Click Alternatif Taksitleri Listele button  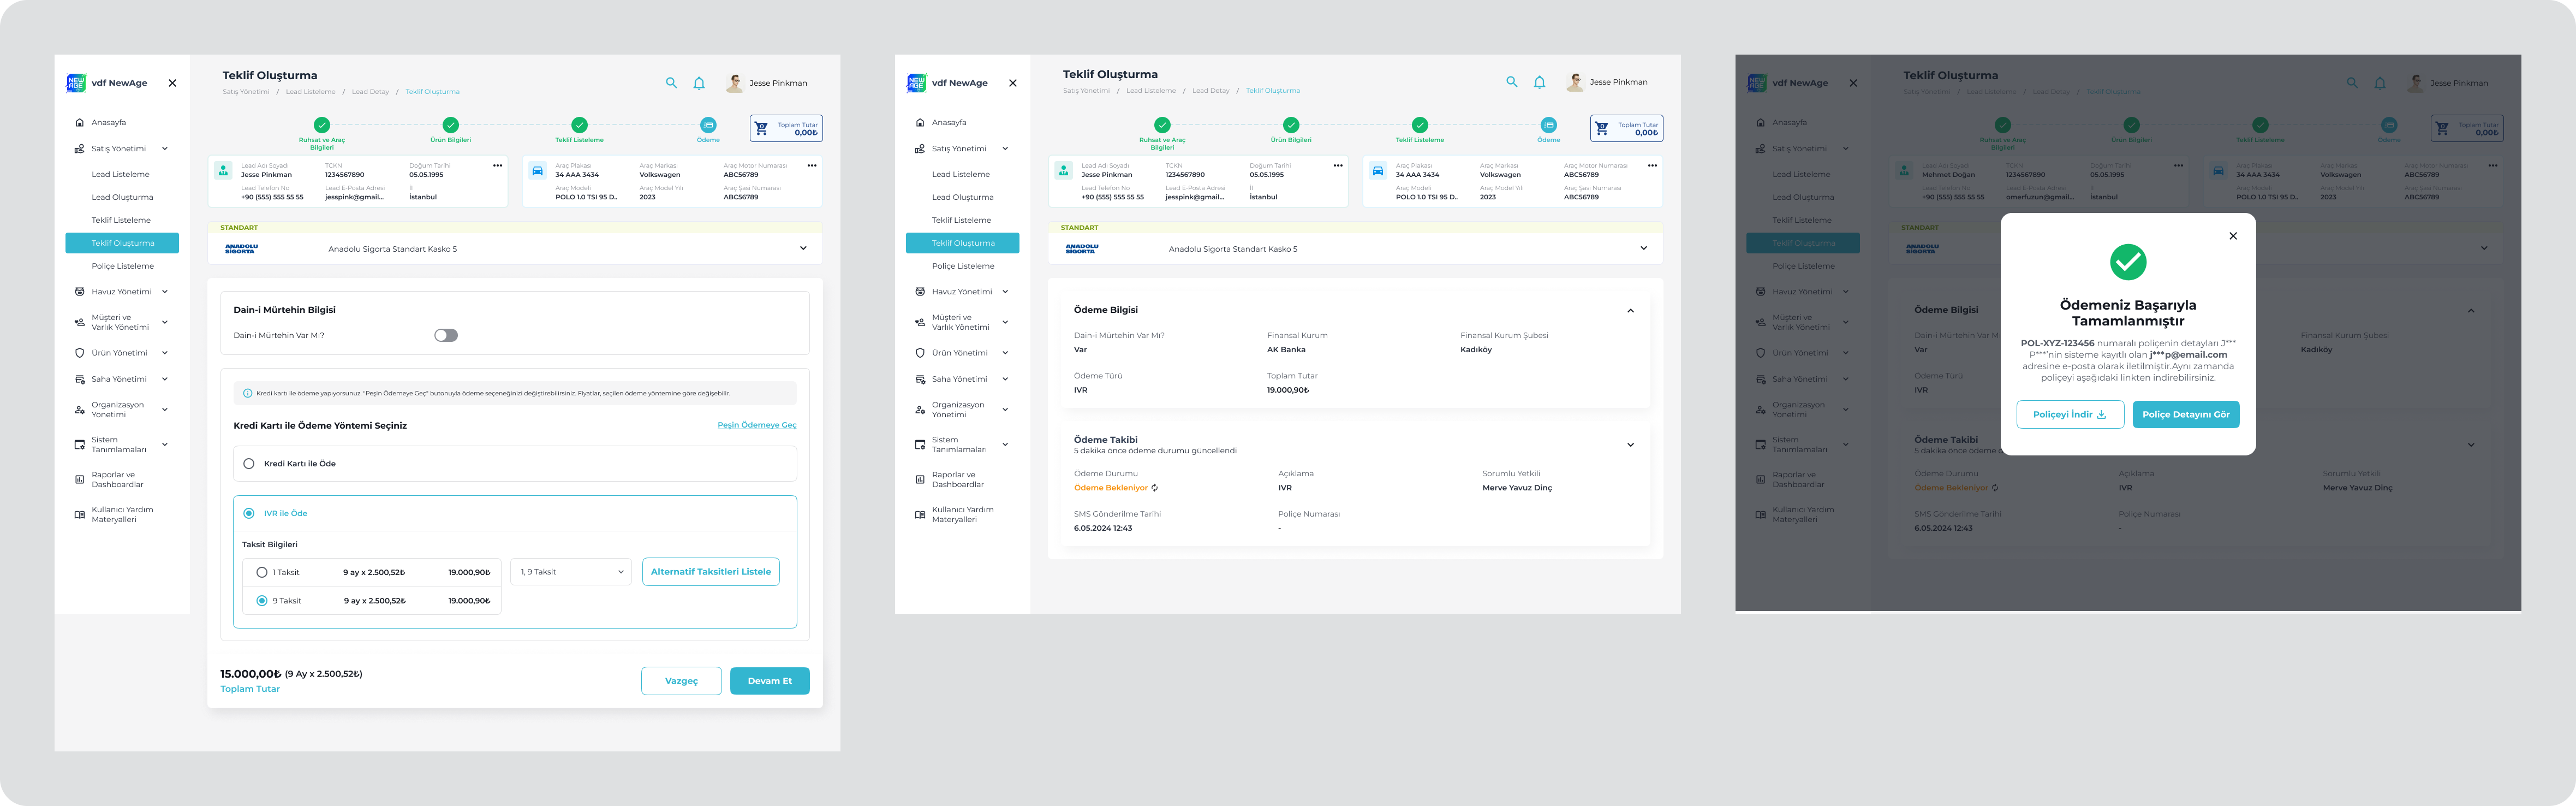(x=710, y=572)
